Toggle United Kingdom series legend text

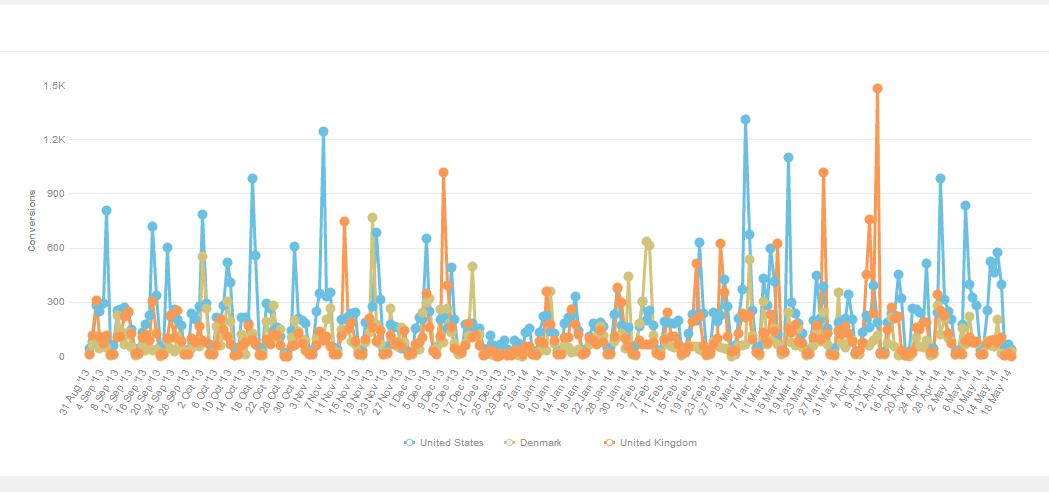coord(658,442)
